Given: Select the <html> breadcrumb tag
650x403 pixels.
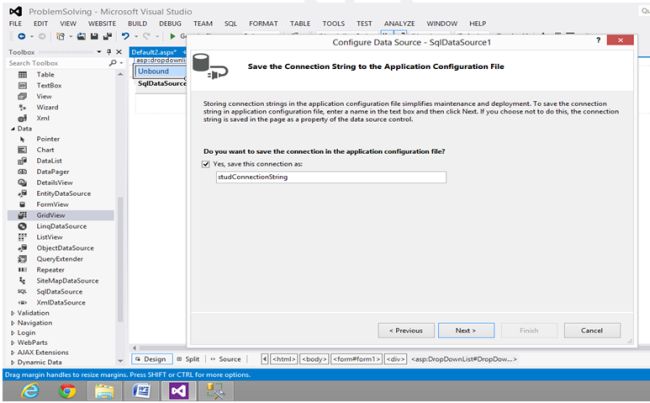Looking at the screenshot, I should click(284, 359).
